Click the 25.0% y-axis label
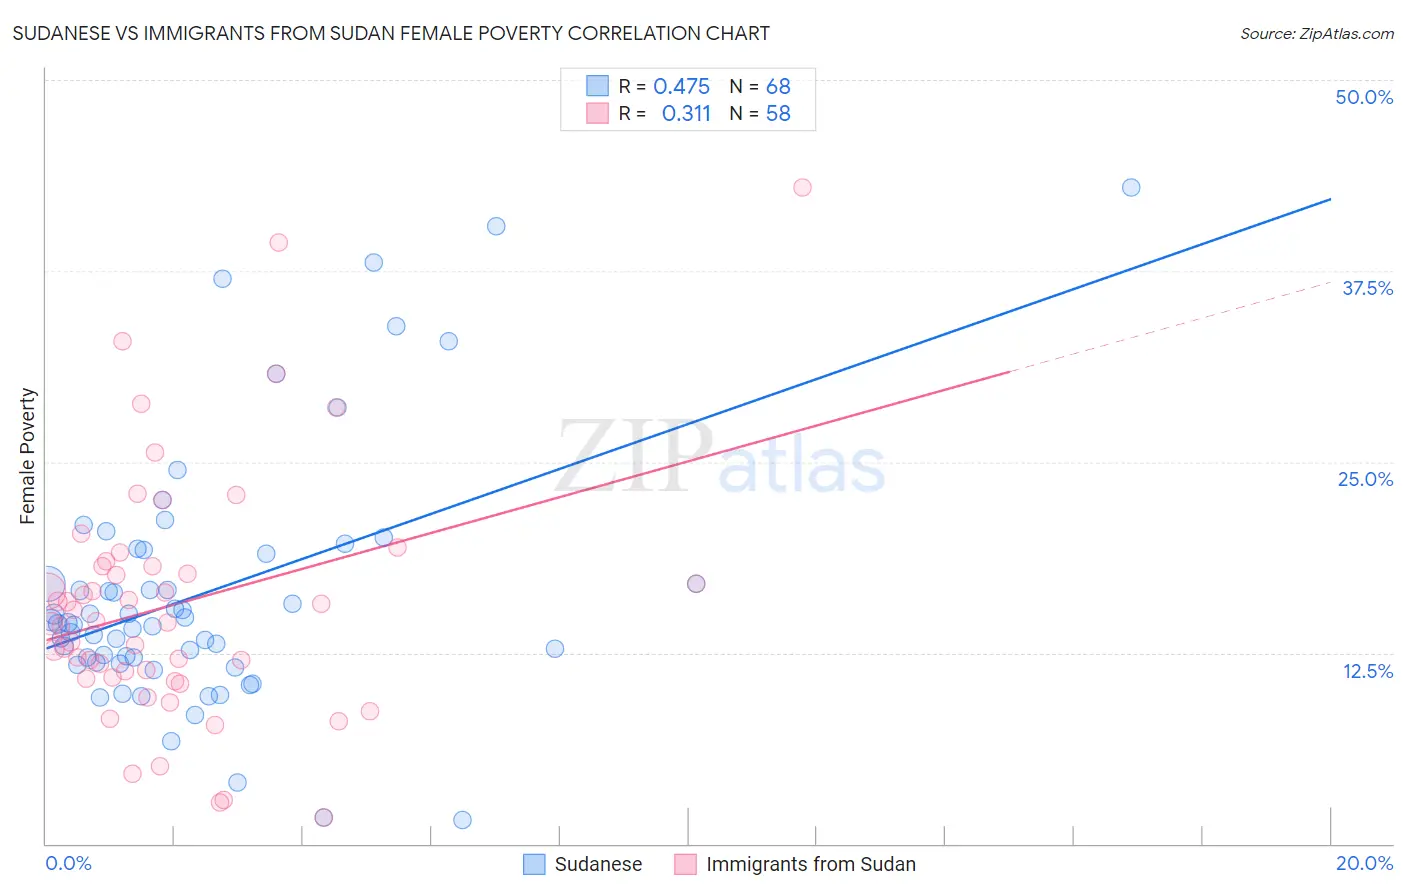Viewport: 1406px width, 892px height. click(x=1365, y=479)
